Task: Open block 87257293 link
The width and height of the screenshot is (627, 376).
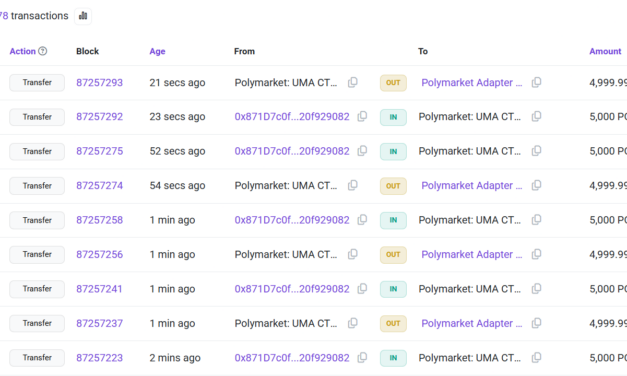Action: (99, 82)
